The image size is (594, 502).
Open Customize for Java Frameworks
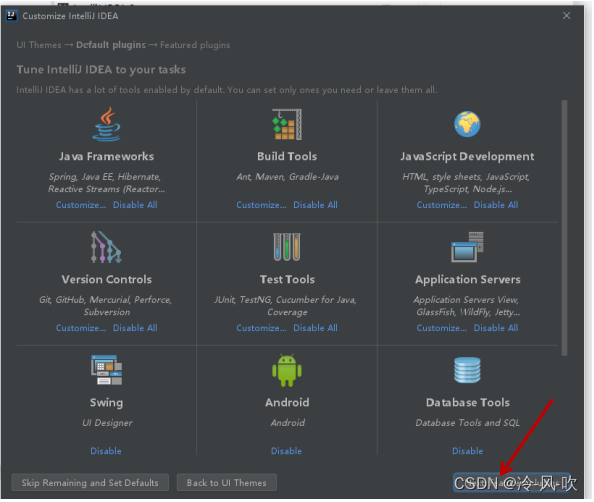pyautogui.click(x=81, y=205)
